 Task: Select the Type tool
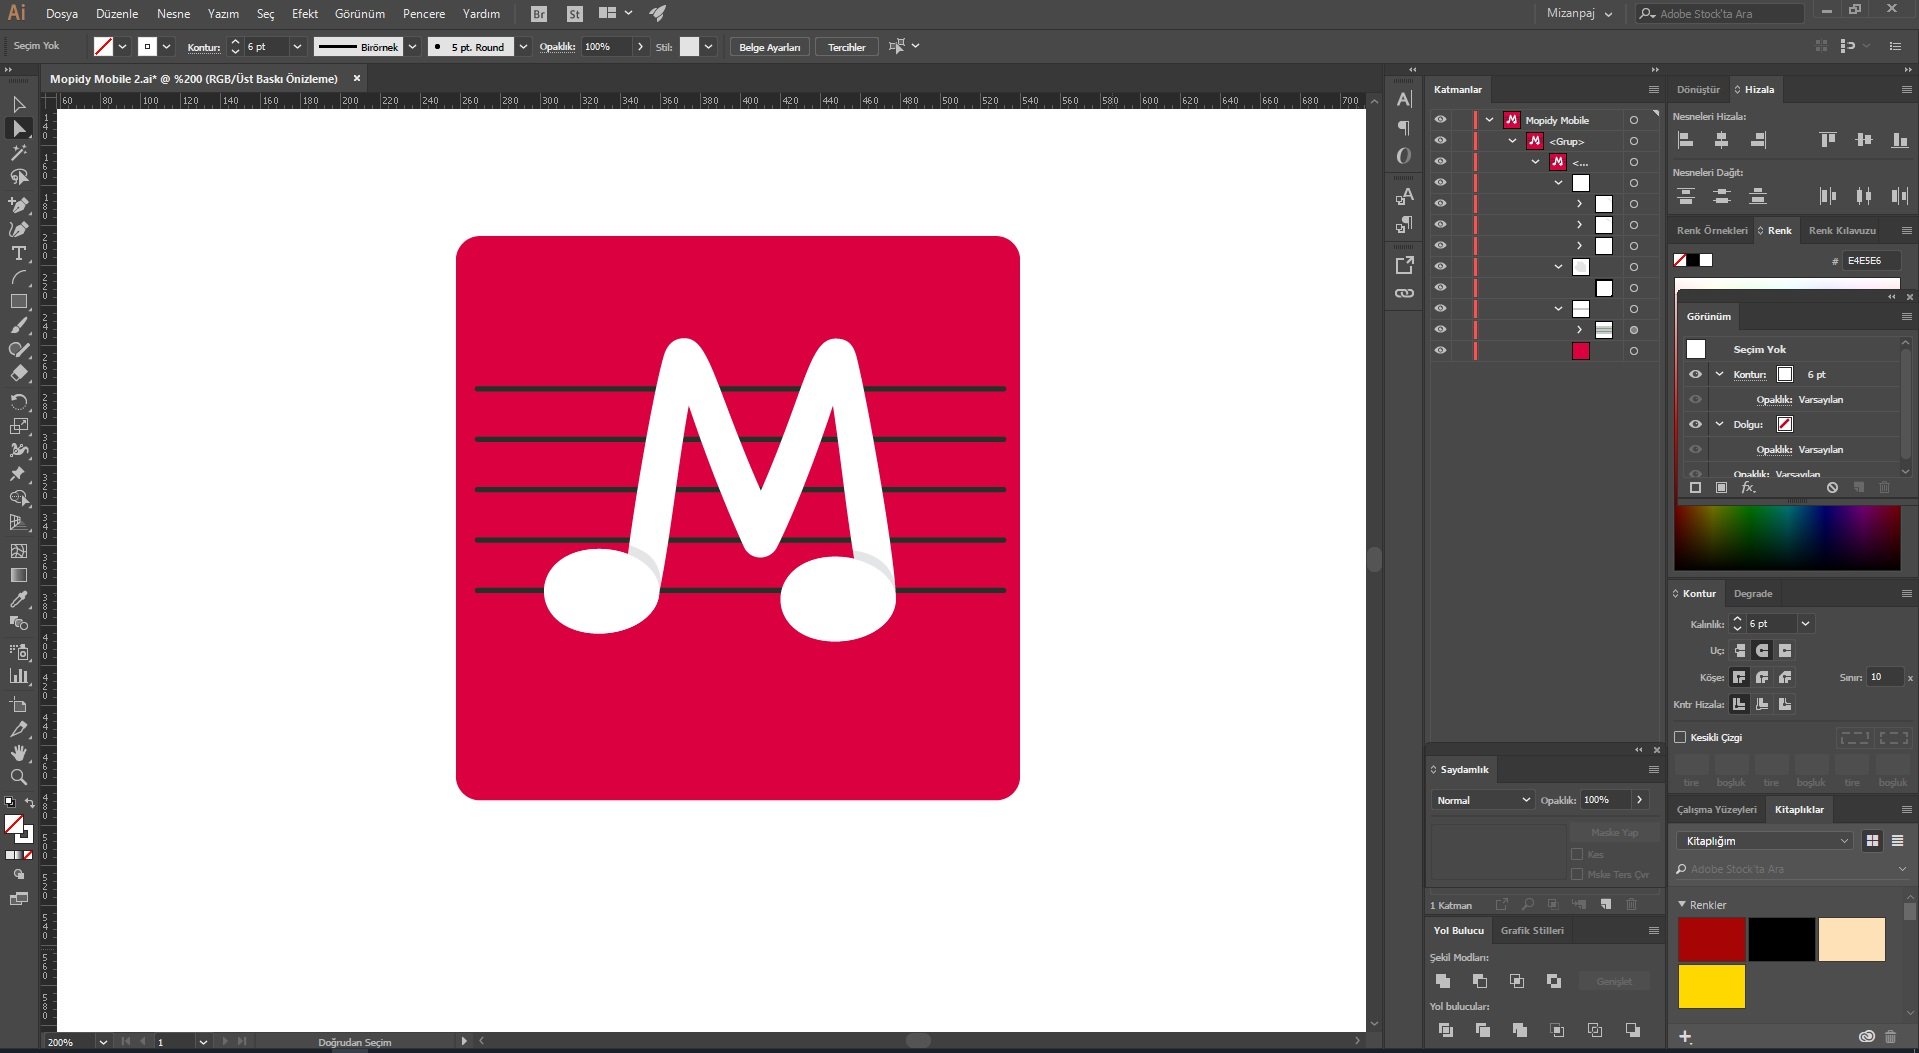(19, 253)
